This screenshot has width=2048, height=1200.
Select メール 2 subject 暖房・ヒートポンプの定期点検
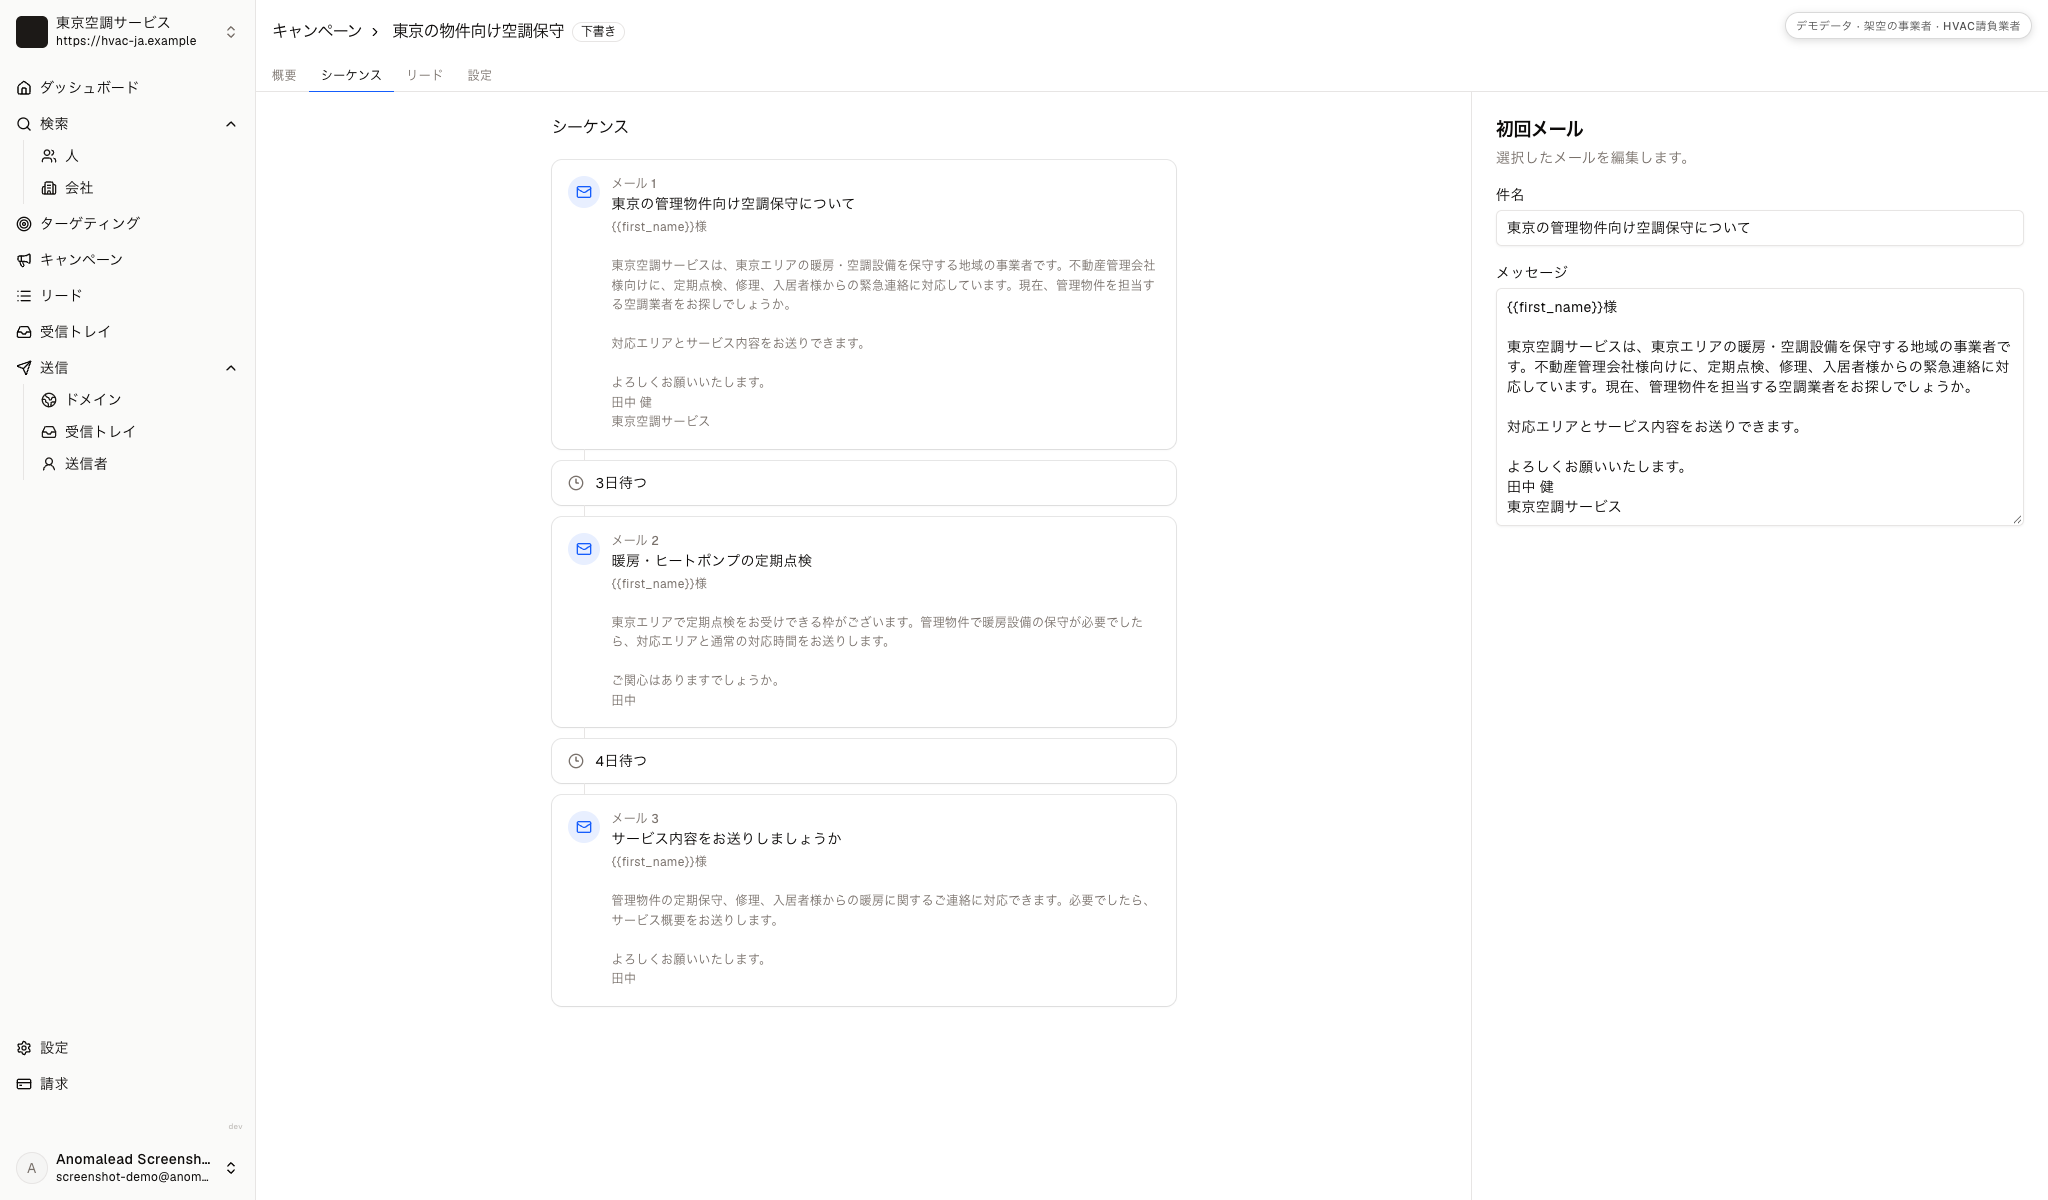pyautogui.click(x=712, y=561)
